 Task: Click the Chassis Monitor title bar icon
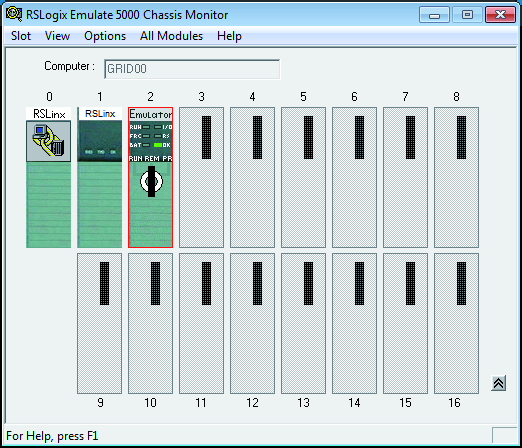tap(14, 15)
